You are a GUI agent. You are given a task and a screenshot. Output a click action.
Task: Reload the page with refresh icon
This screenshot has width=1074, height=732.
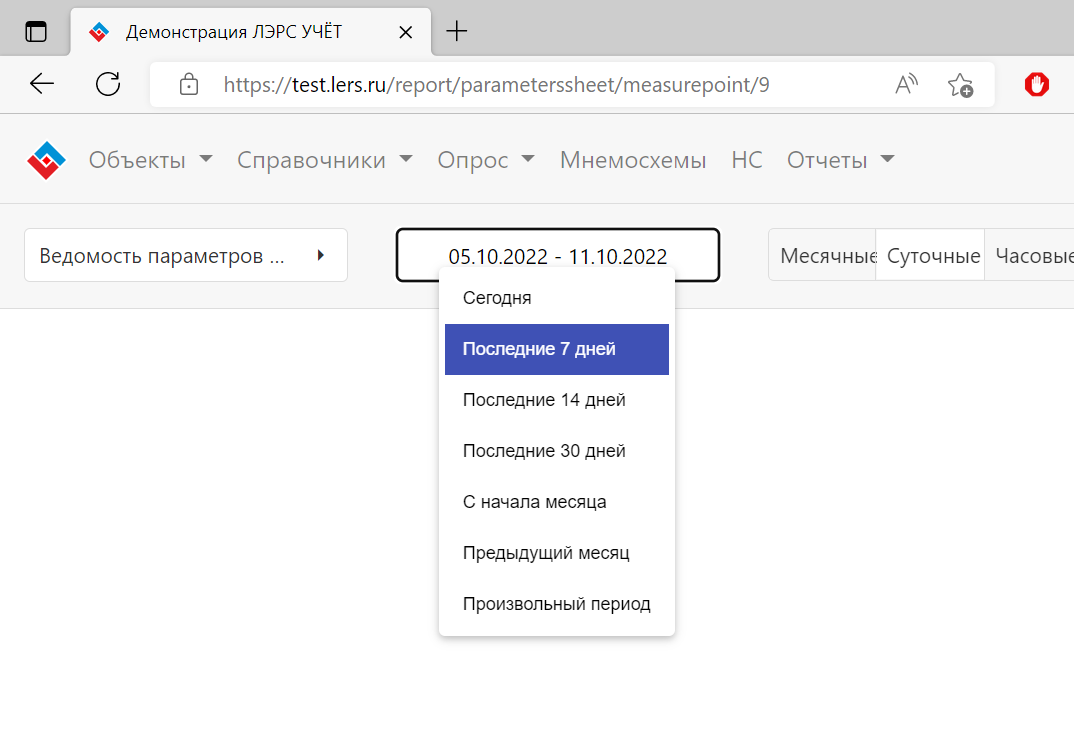107,84
